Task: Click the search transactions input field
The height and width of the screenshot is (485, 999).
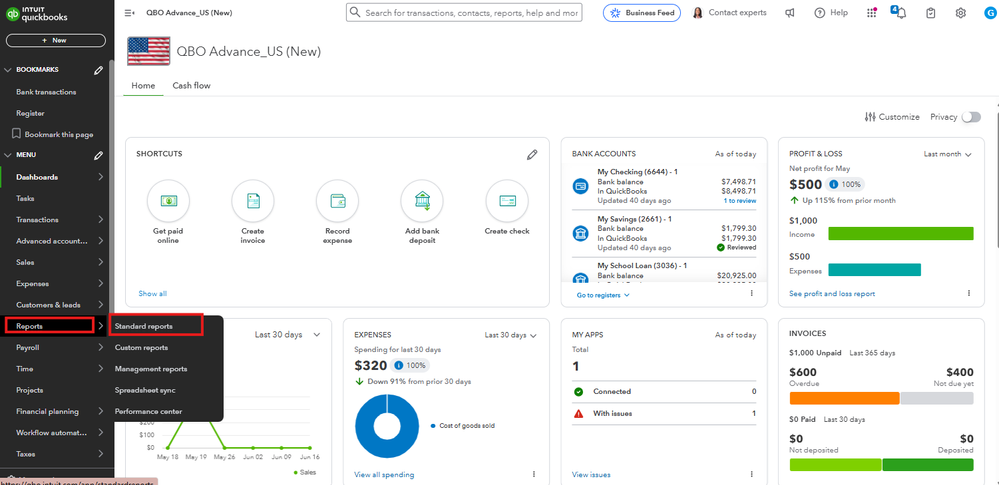Action: [x=470, y=13]
